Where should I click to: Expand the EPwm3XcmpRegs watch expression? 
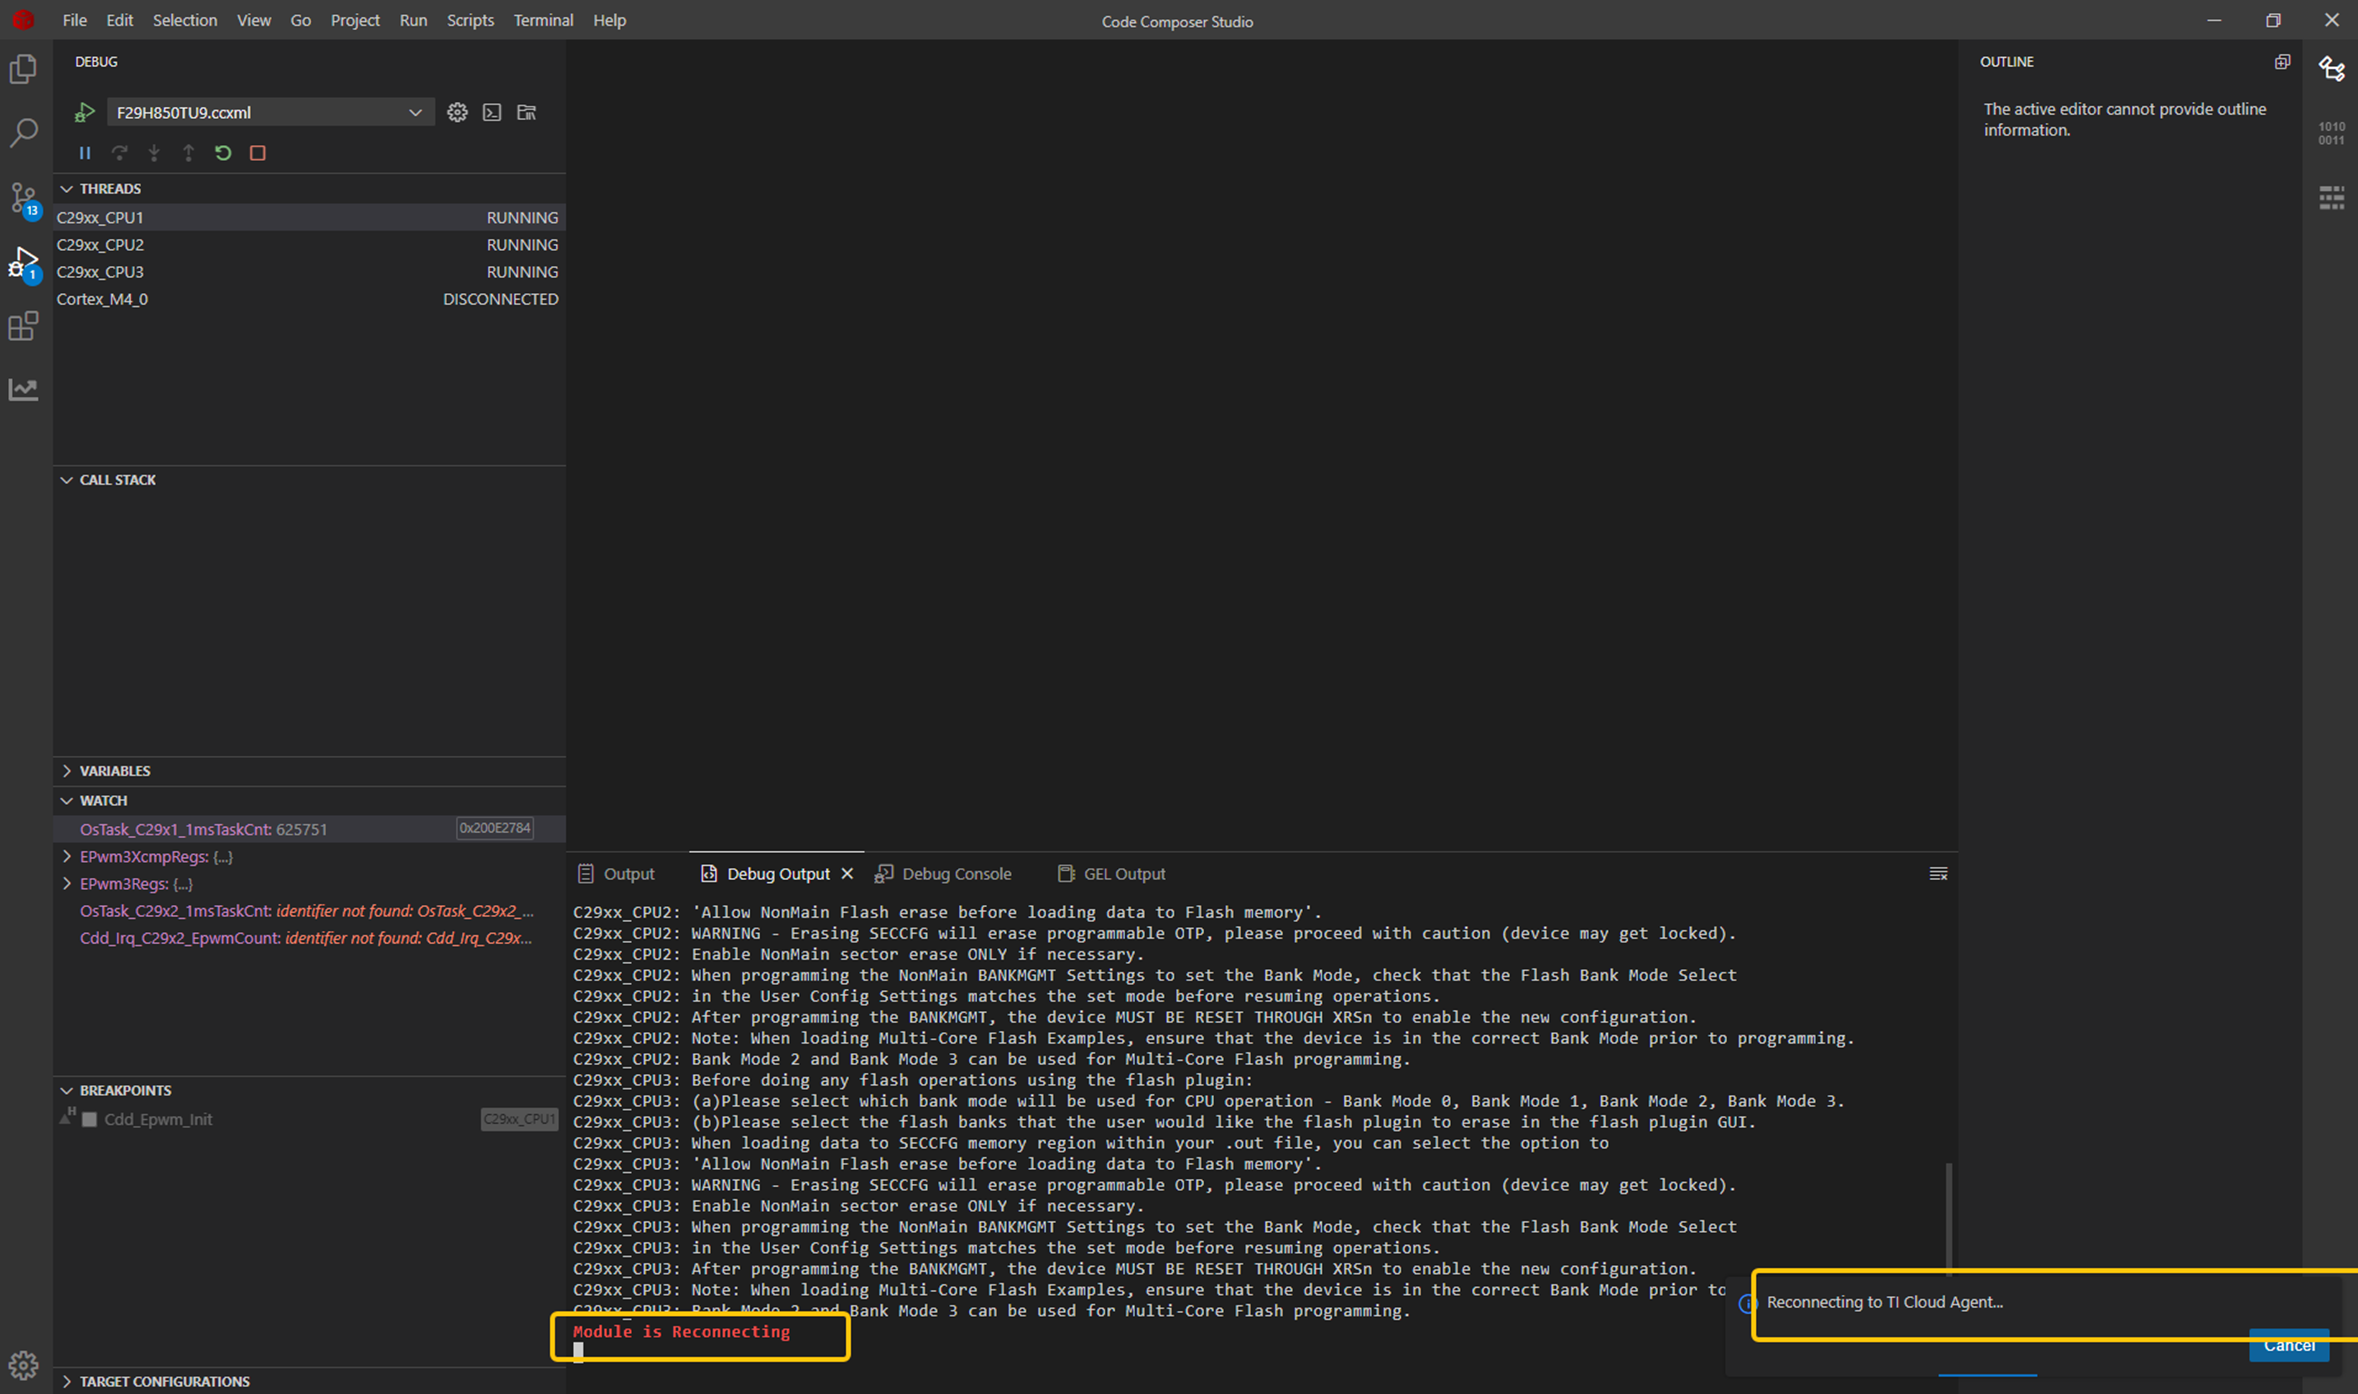(x=67, y=857)
